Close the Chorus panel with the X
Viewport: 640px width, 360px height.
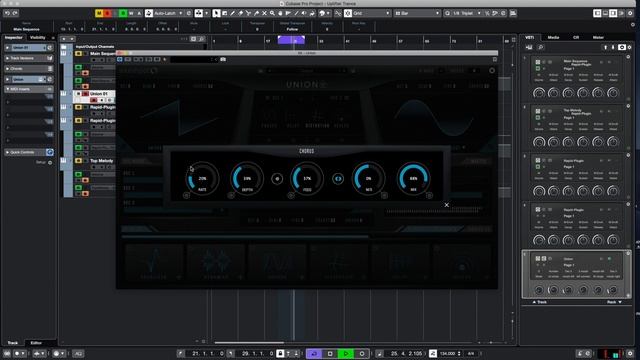pyautogui.click(x=447, y=205)
